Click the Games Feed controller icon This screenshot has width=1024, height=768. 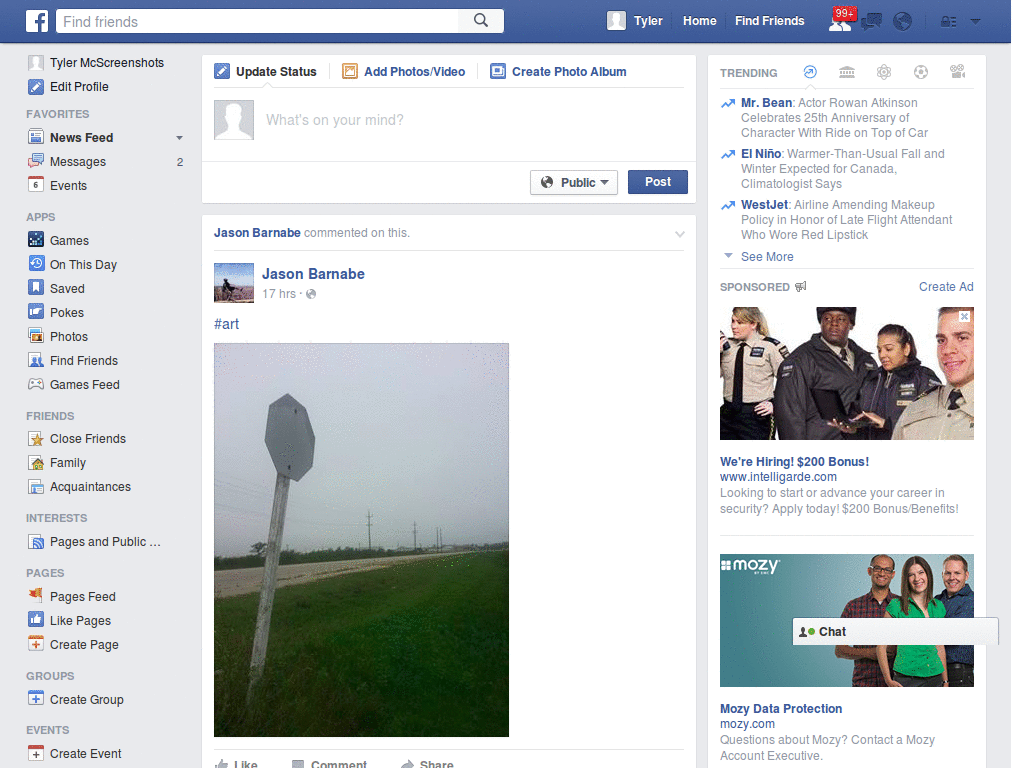(36, 384)
